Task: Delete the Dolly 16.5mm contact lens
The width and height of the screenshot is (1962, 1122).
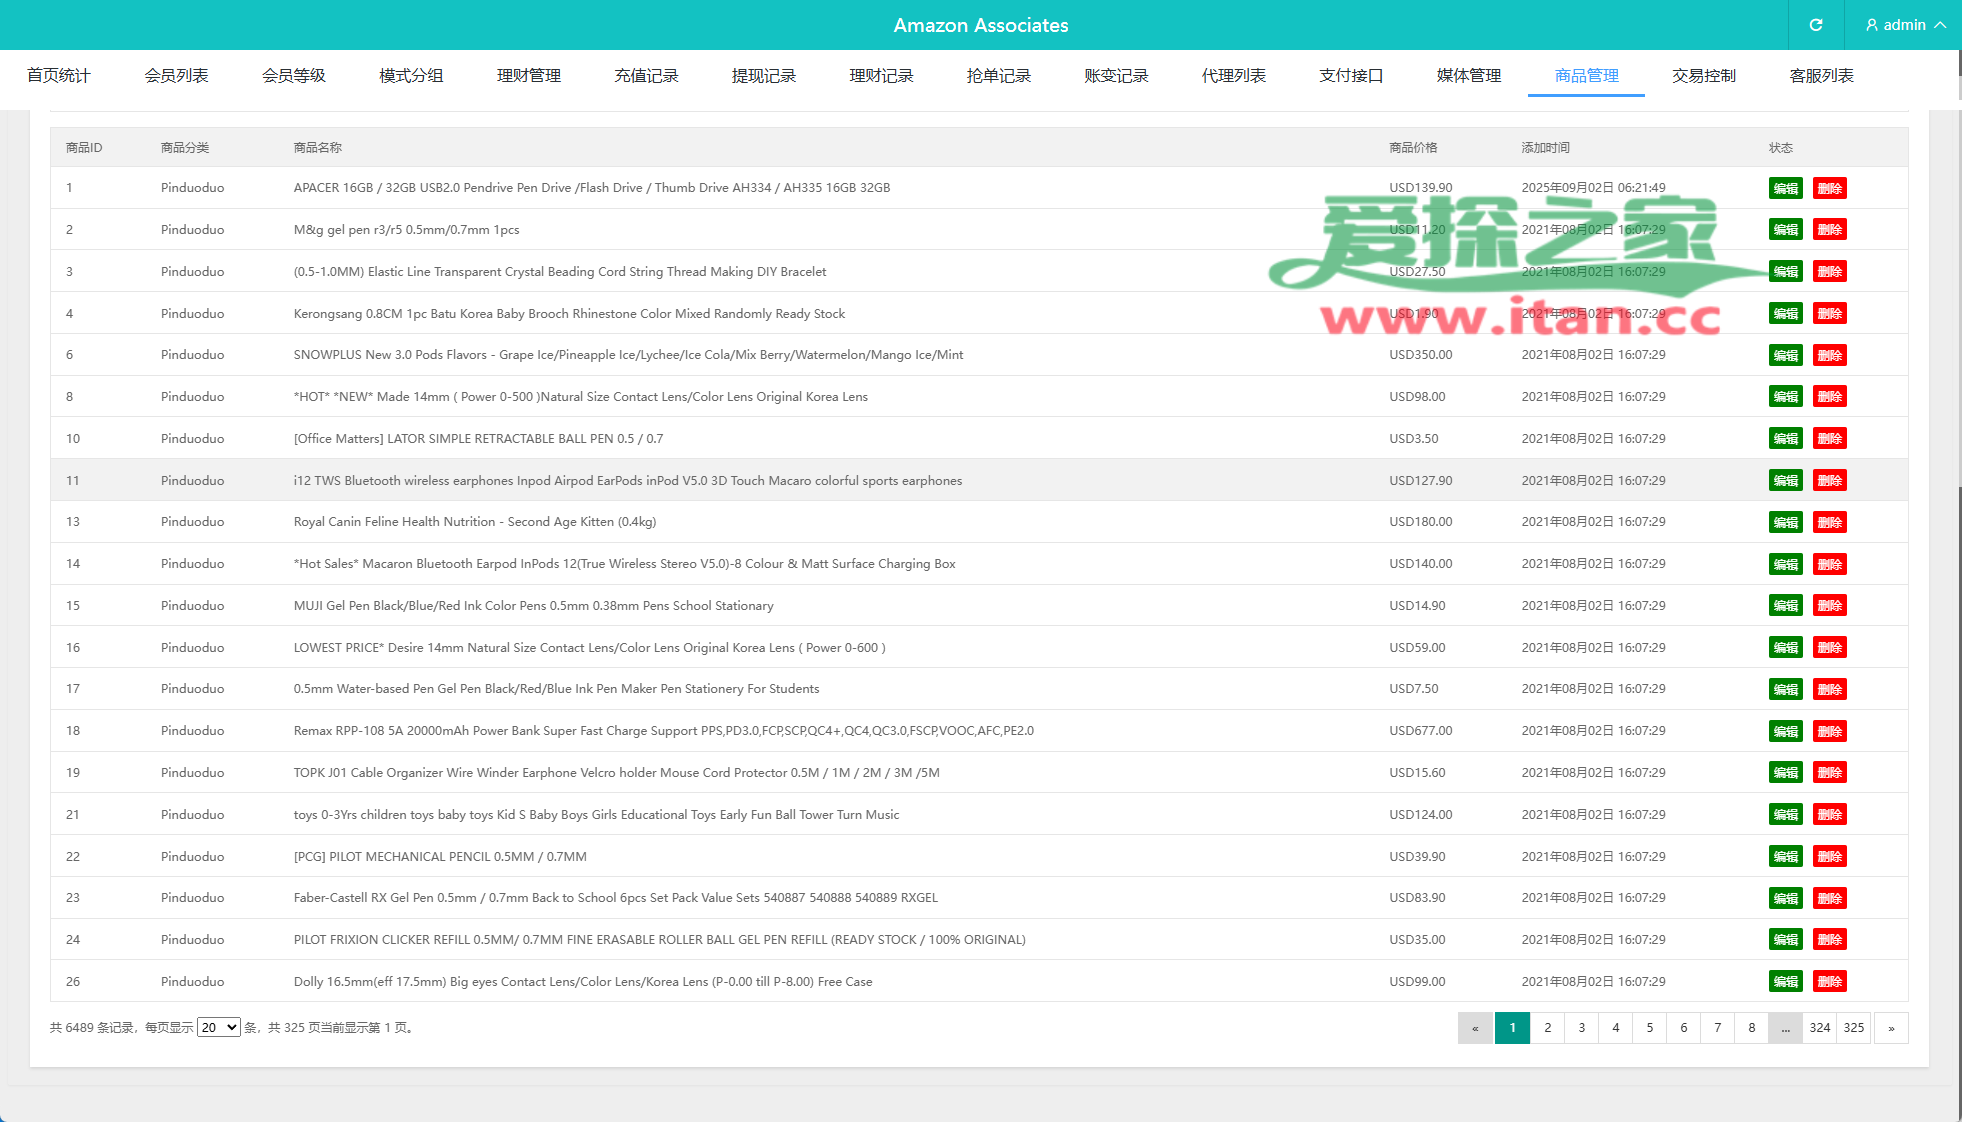Action: point(1829,982)
